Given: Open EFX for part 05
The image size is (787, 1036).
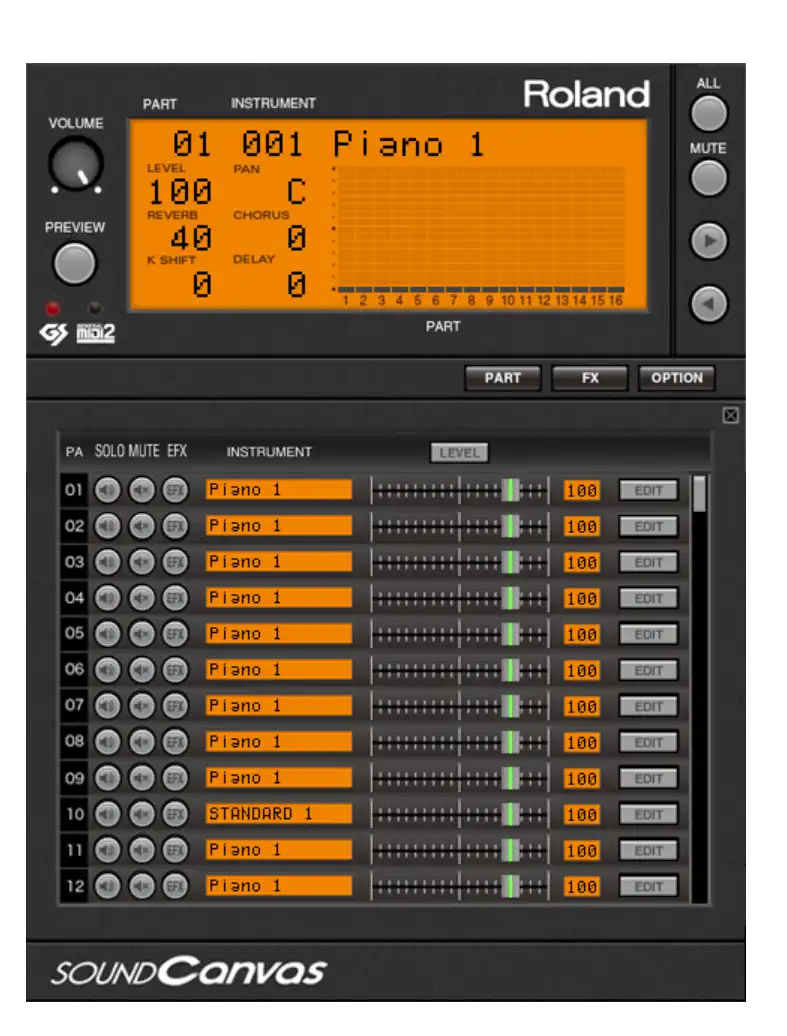Looking at the screenshot, I should coord(175,634).
